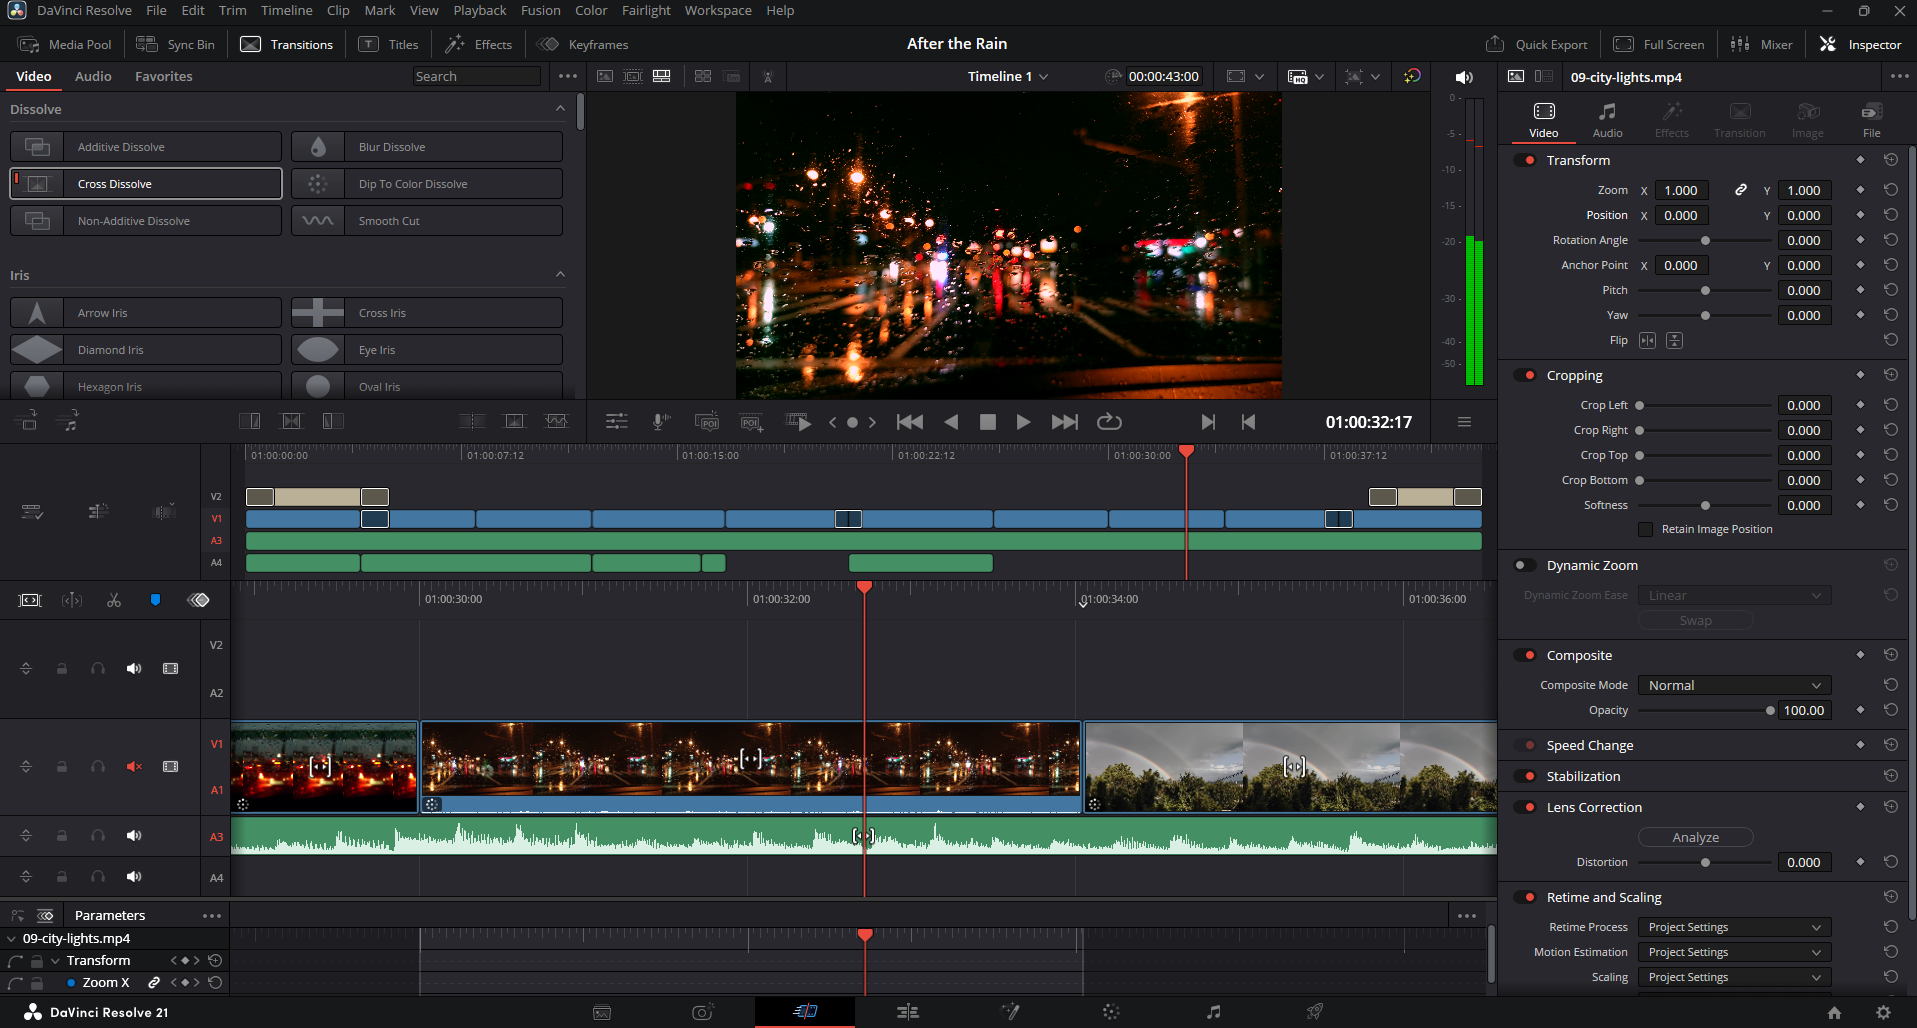
Task: Switch to the Audio transitions tab
Action: [93, 76]
